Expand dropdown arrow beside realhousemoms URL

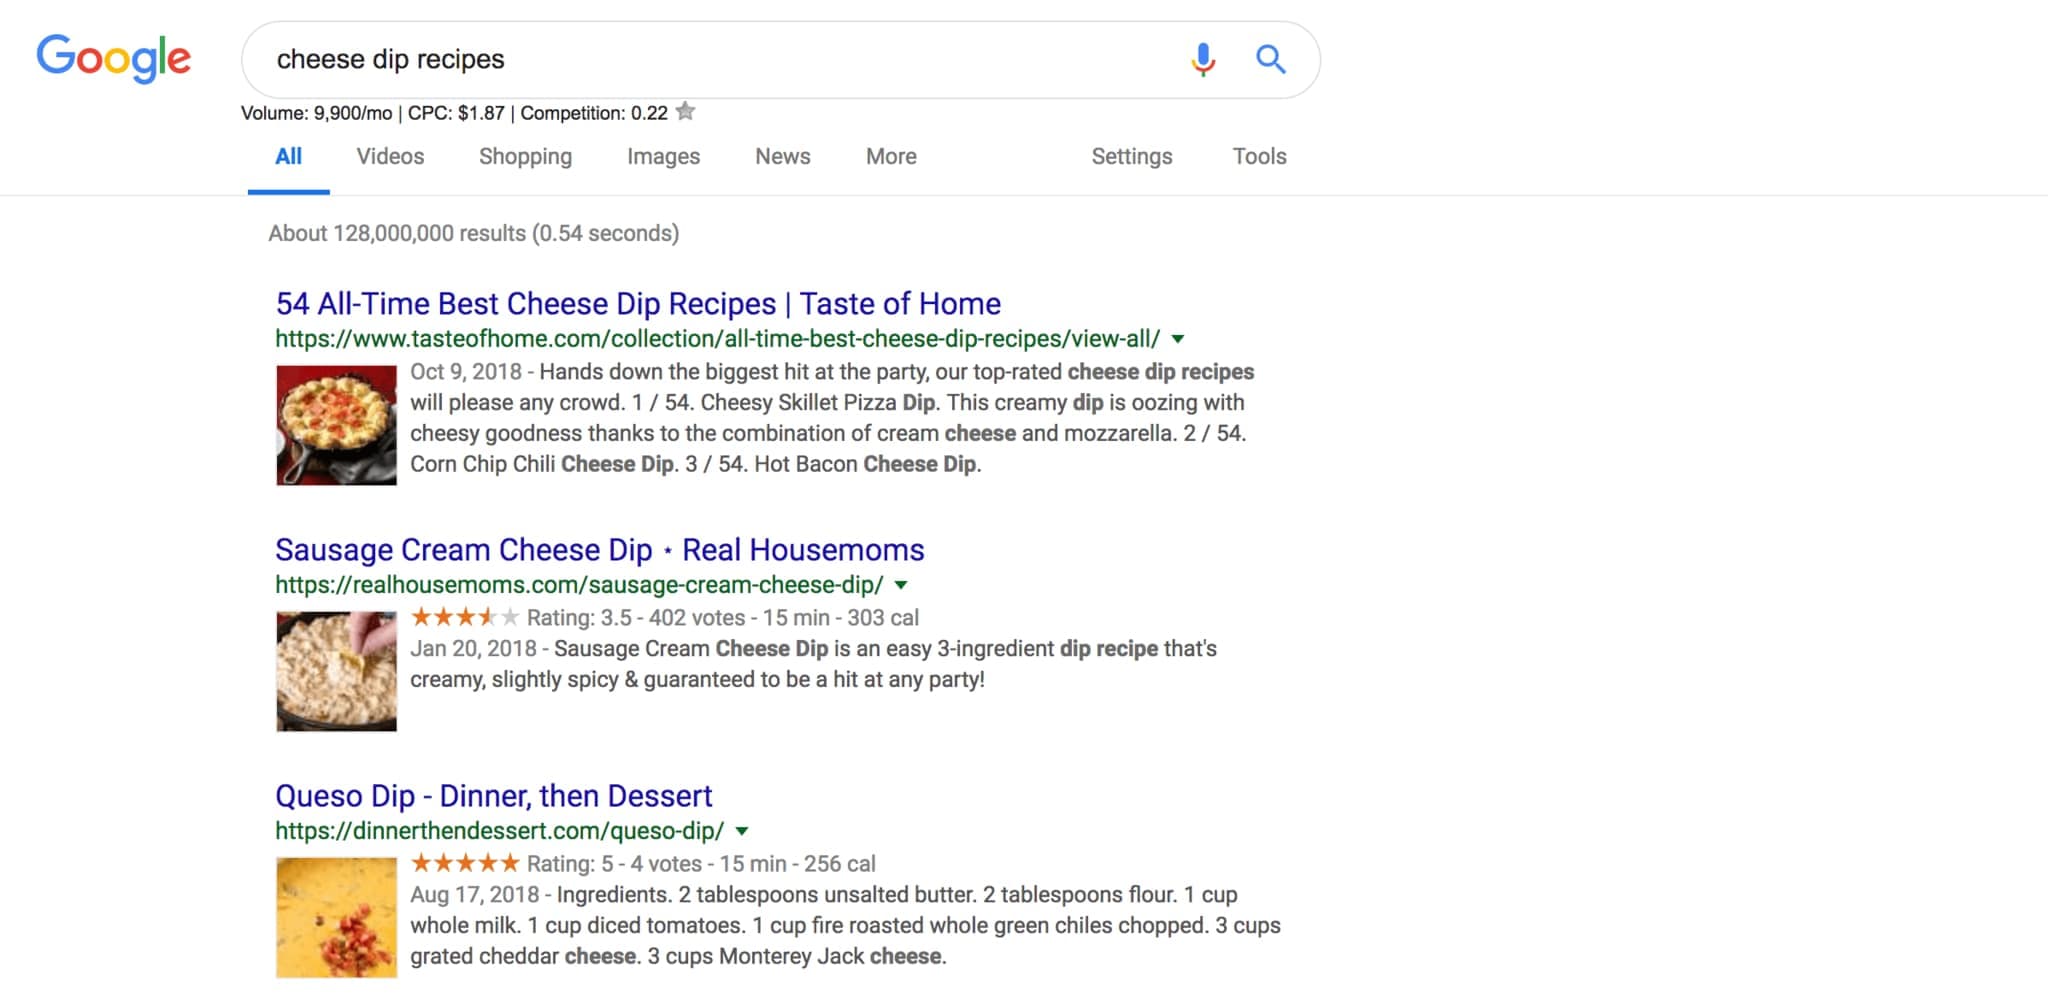point(901,585)
